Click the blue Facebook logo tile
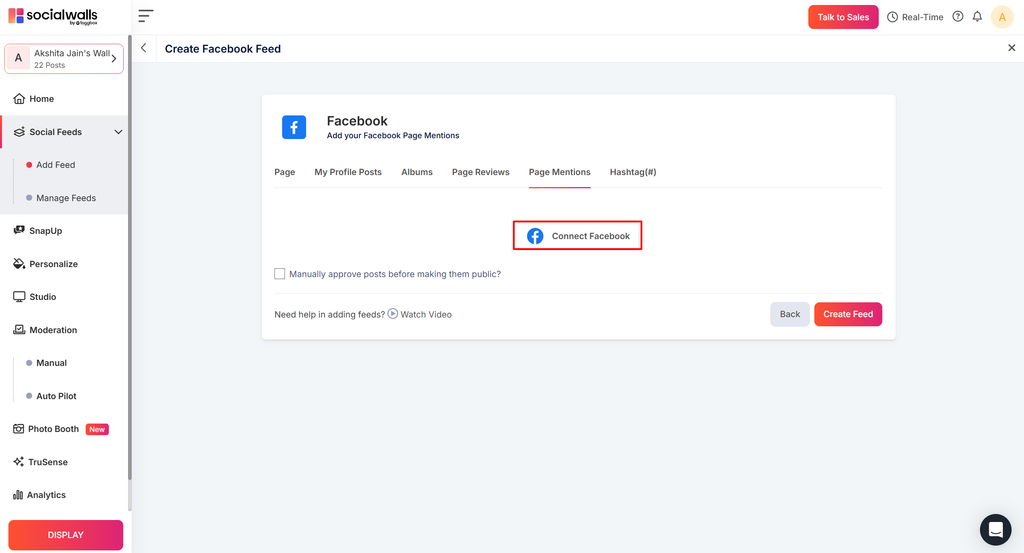The image size is (1024, 553). (x=294, y=127)
